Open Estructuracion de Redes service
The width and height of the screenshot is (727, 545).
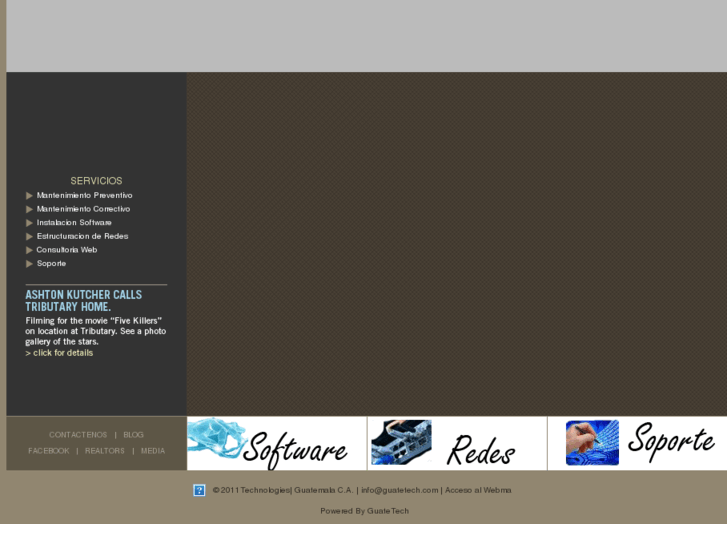[x=83, y=236]
